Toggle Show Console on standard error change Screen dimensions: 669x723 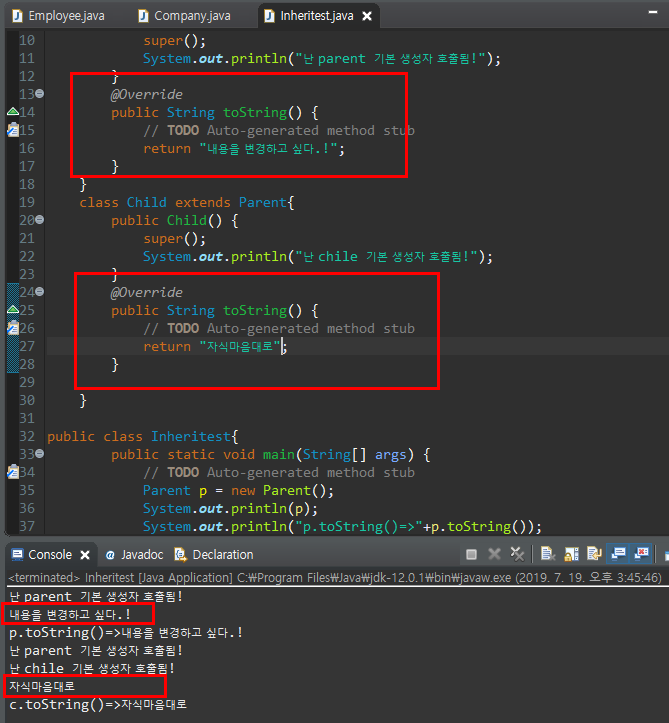click(641, 554)
